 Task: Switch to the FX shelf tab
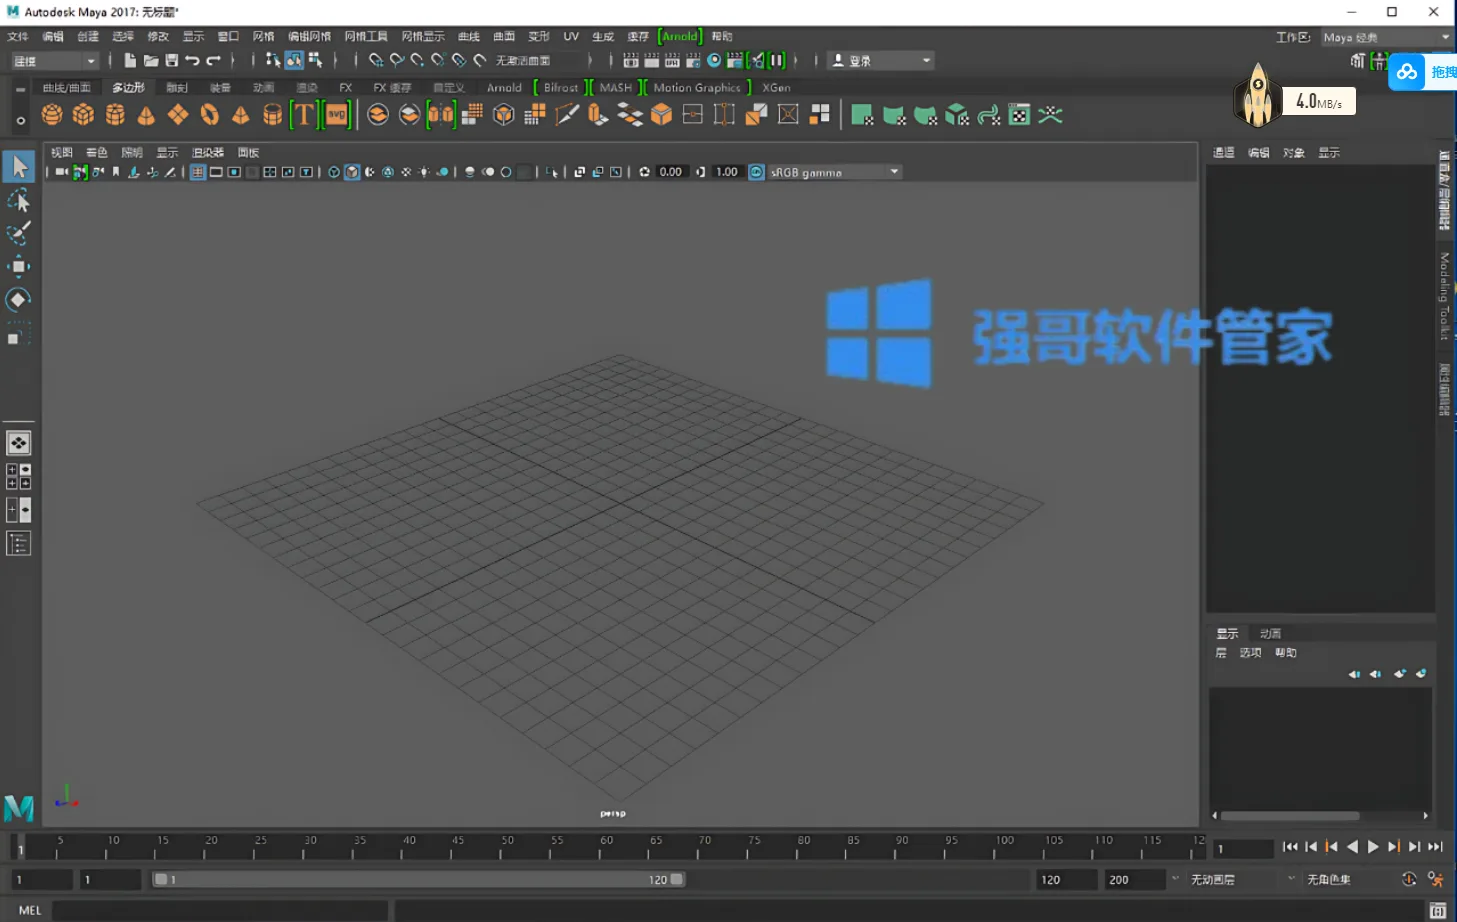tap(345, 88)
